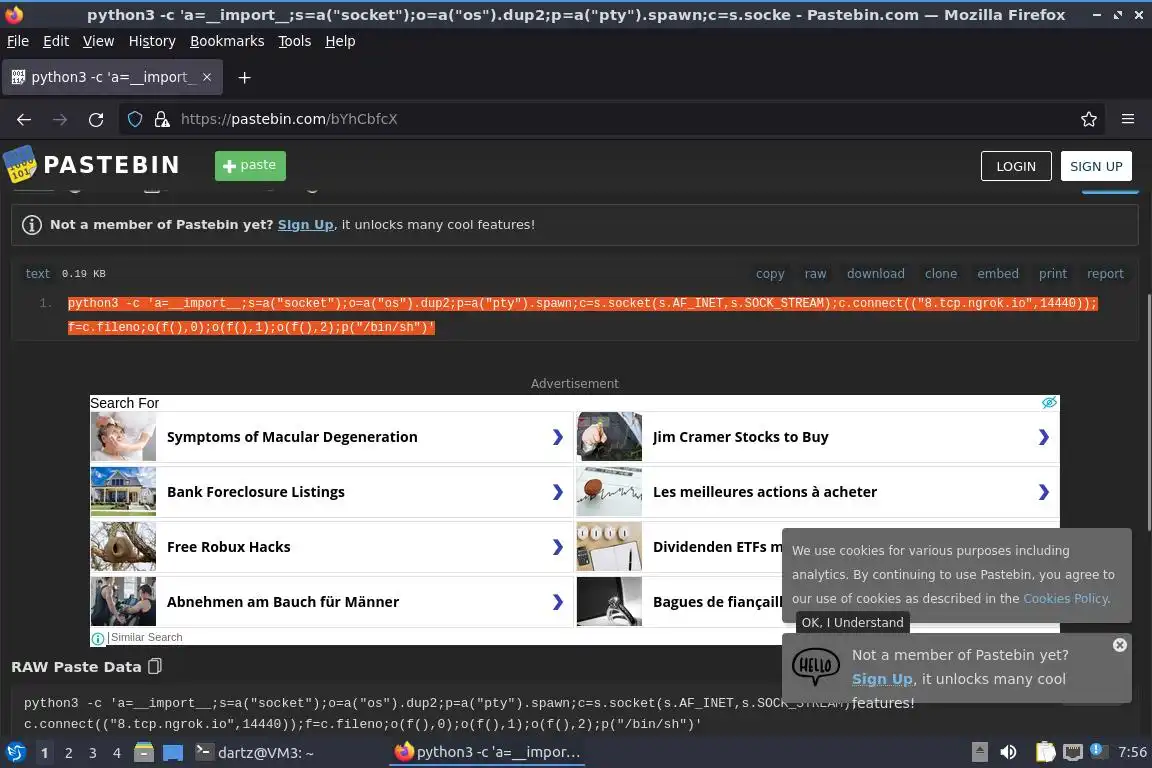Switch to workspace 2 in taskbar
This screenshot has height=768, width=1152.
click(69, 753)
